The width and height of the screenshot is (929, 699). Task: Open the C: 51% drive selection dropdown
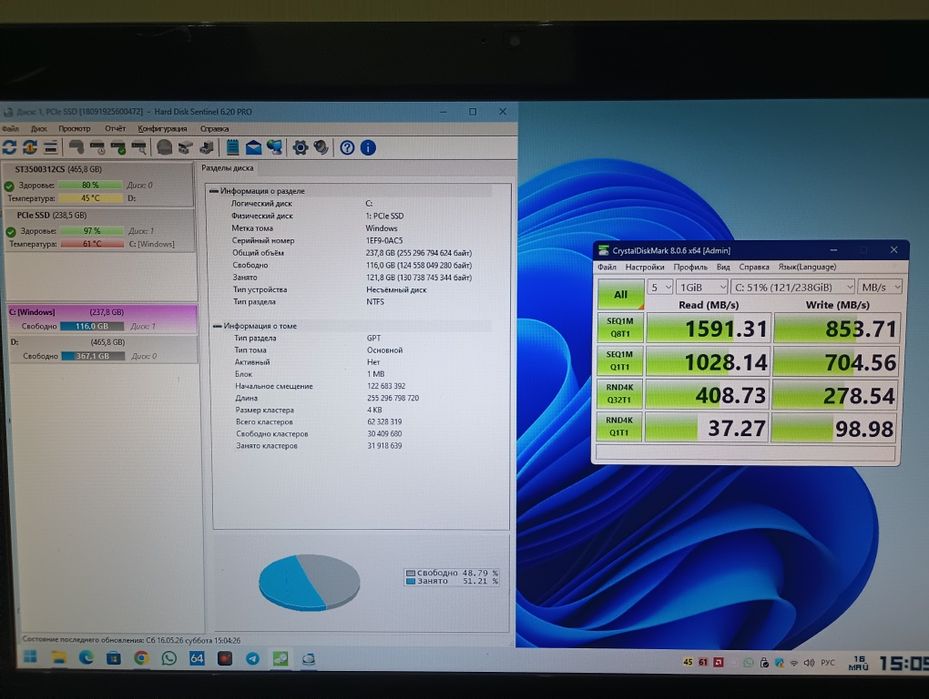(x=793, y=287)
